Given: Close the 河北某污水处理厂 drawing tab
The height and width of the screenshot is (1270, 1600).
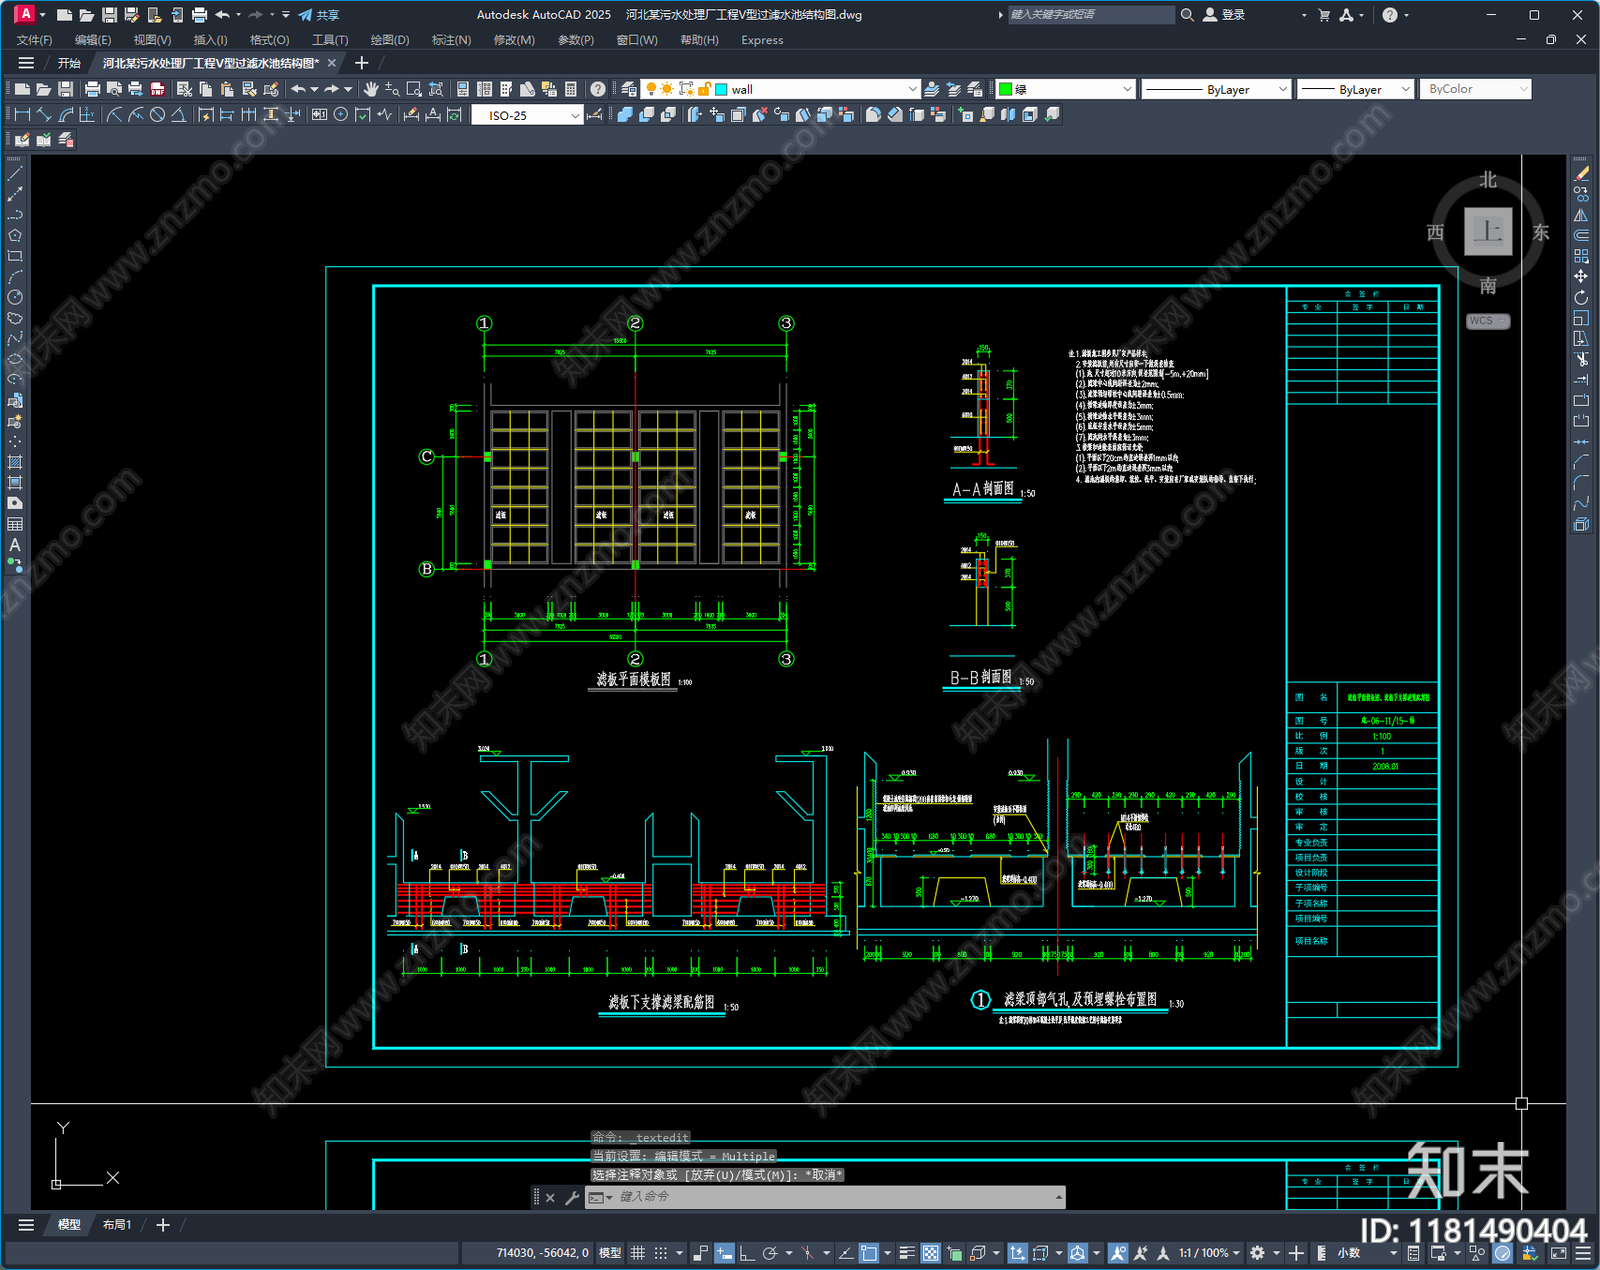Looking at the screenshot, I should tap(332, 63).
